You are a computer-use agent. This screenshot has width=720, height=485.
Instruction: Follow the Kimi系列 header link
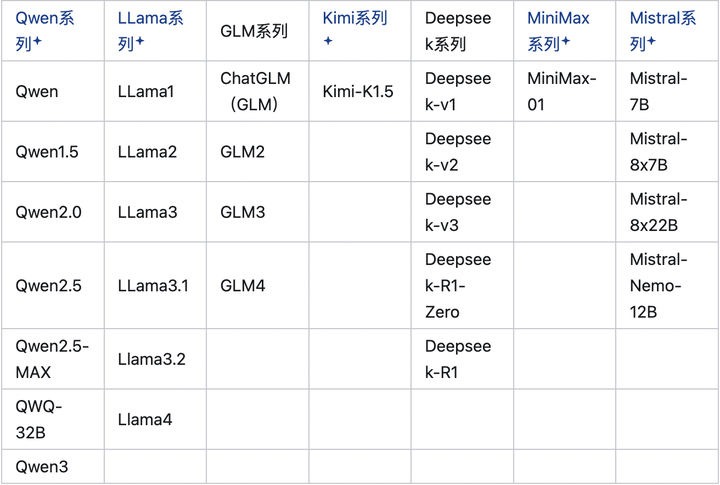coord(355,19)
